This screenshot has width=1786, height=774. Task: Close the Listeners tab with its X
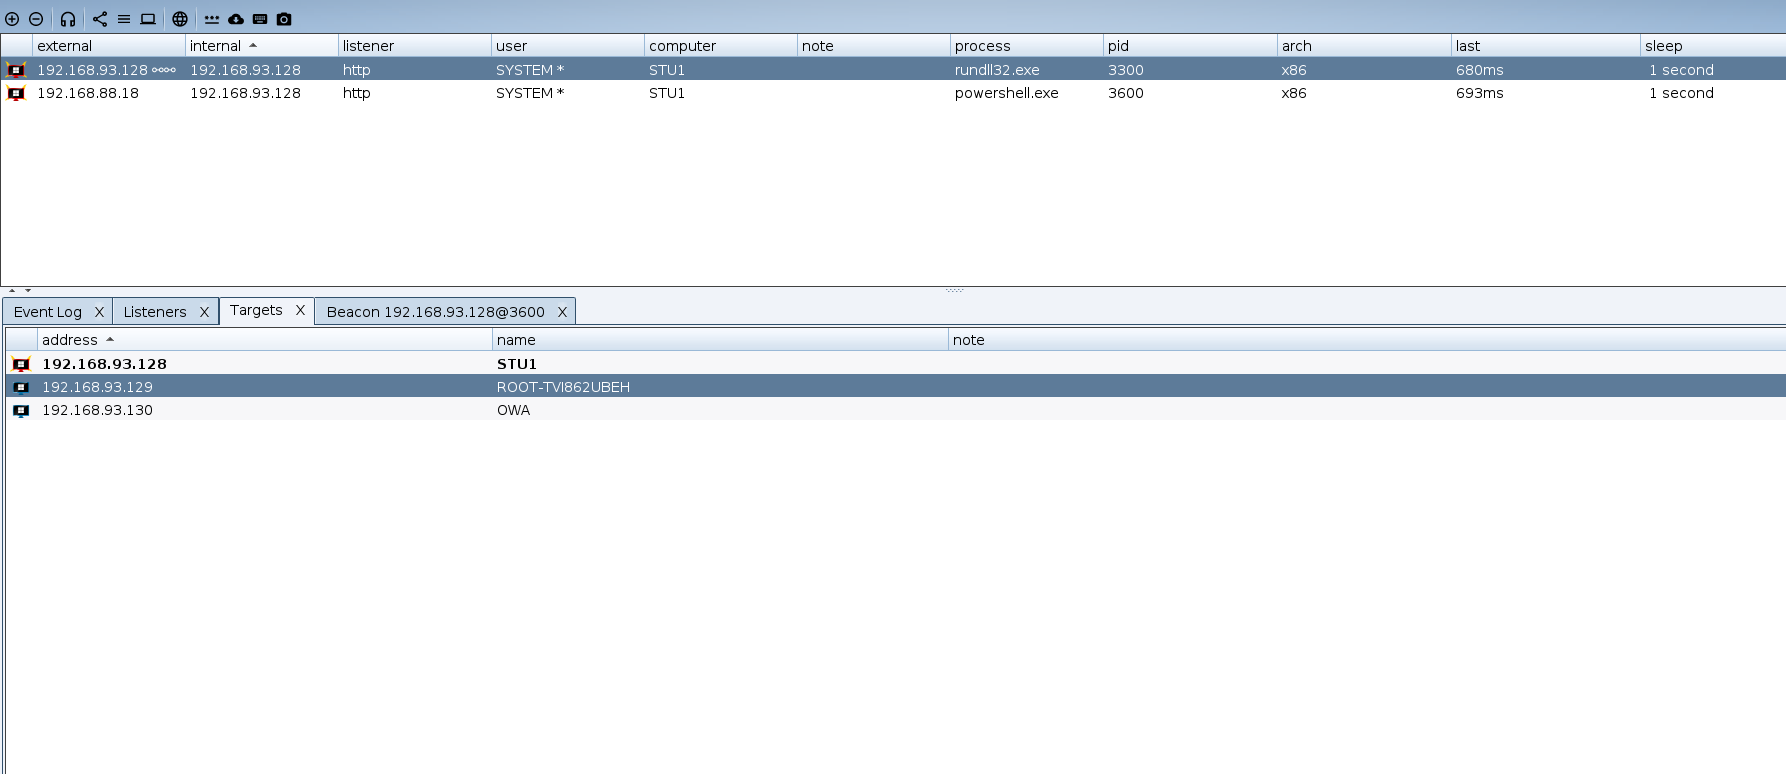coord(204,312)
